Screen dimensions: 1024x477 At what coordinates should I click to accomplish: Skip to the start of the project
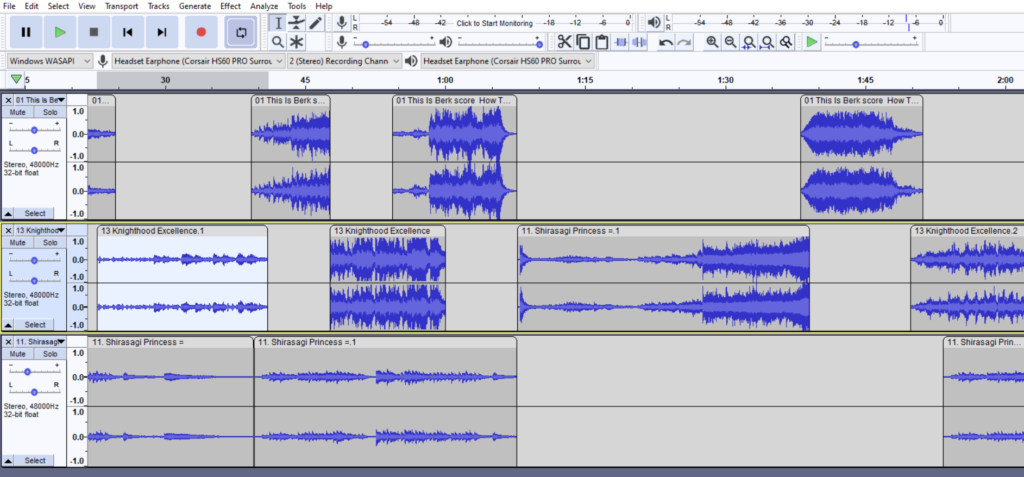128,32
